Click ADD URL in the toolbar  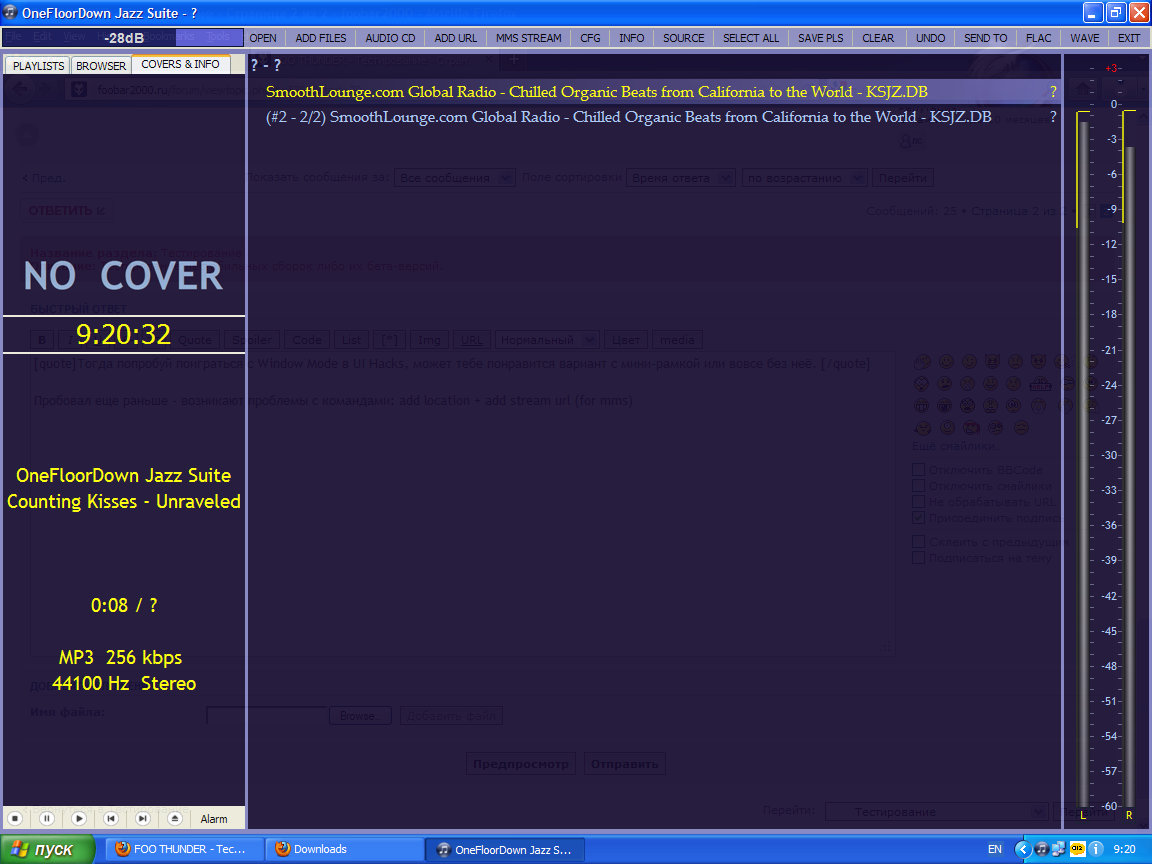pyautogui.click(x=456, y=38)
